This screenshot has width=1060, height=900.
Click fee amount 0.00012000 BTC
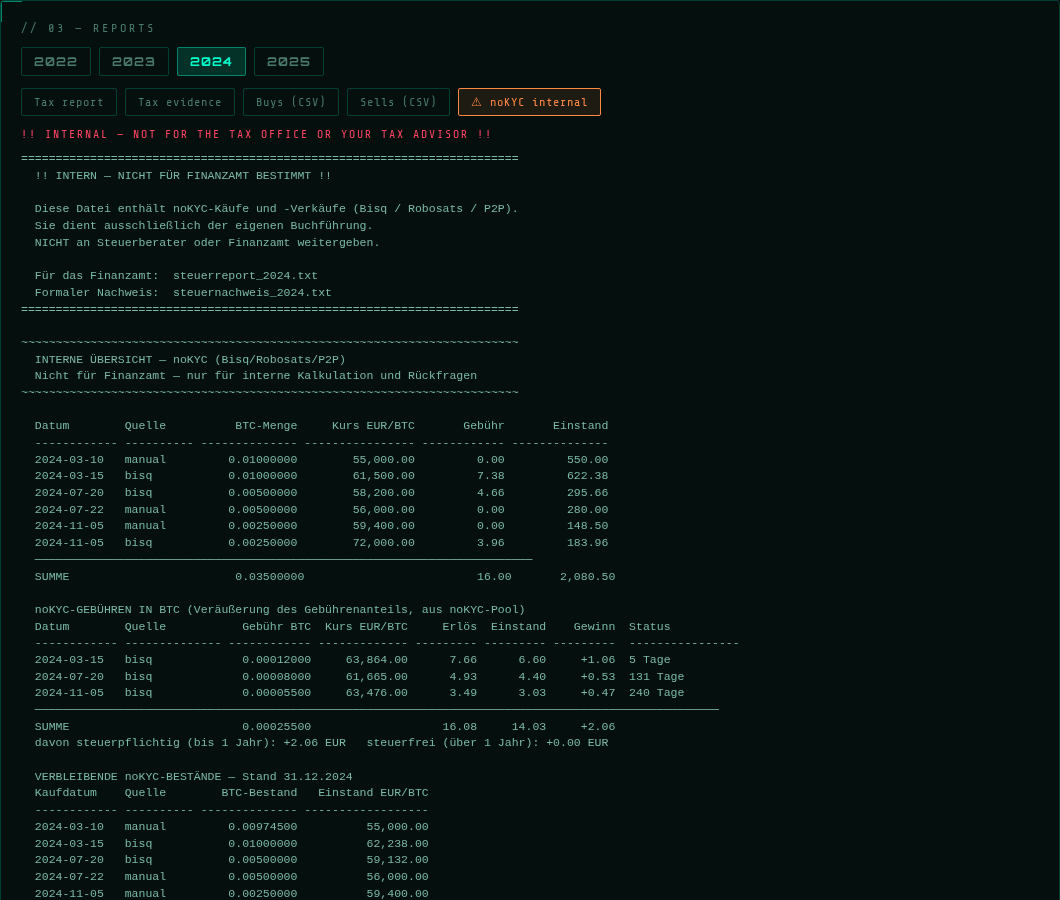(x=276, y=660)
